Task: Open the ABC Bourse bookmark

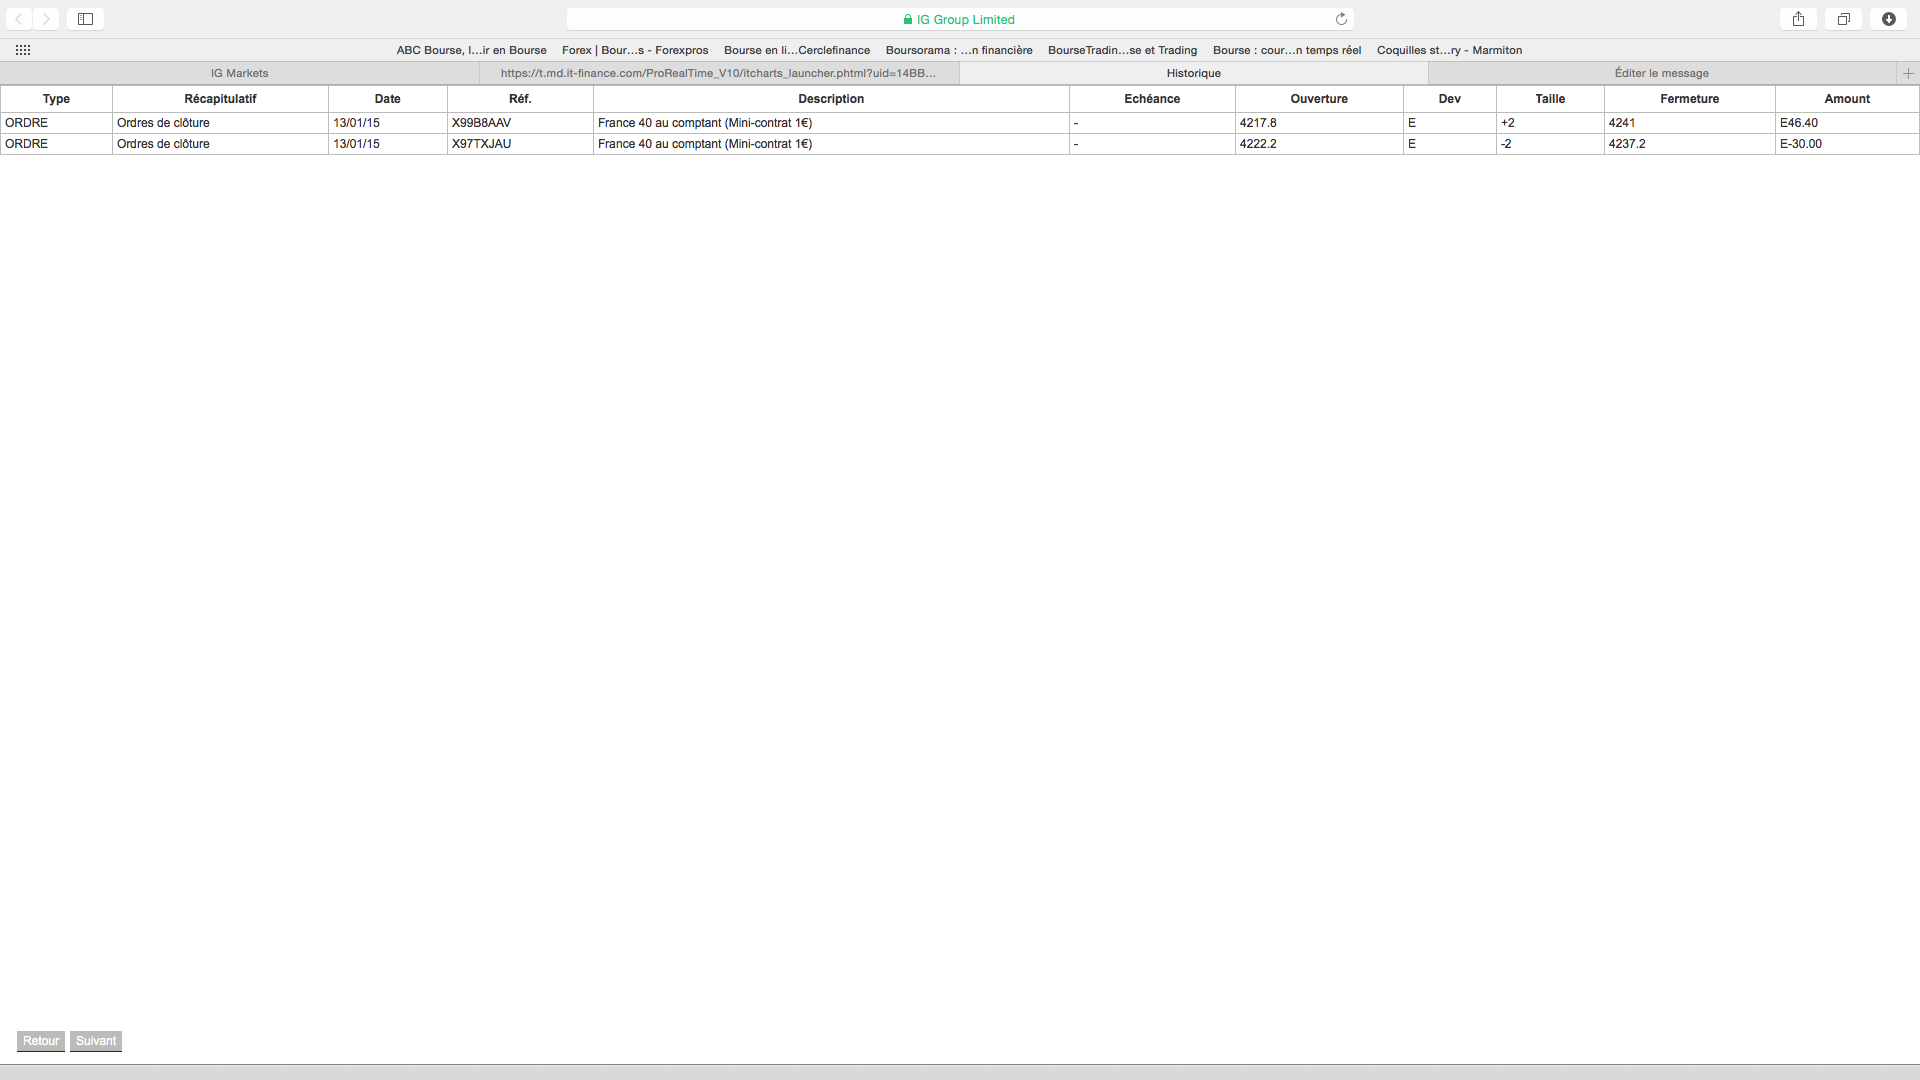Action: (471, 50)
